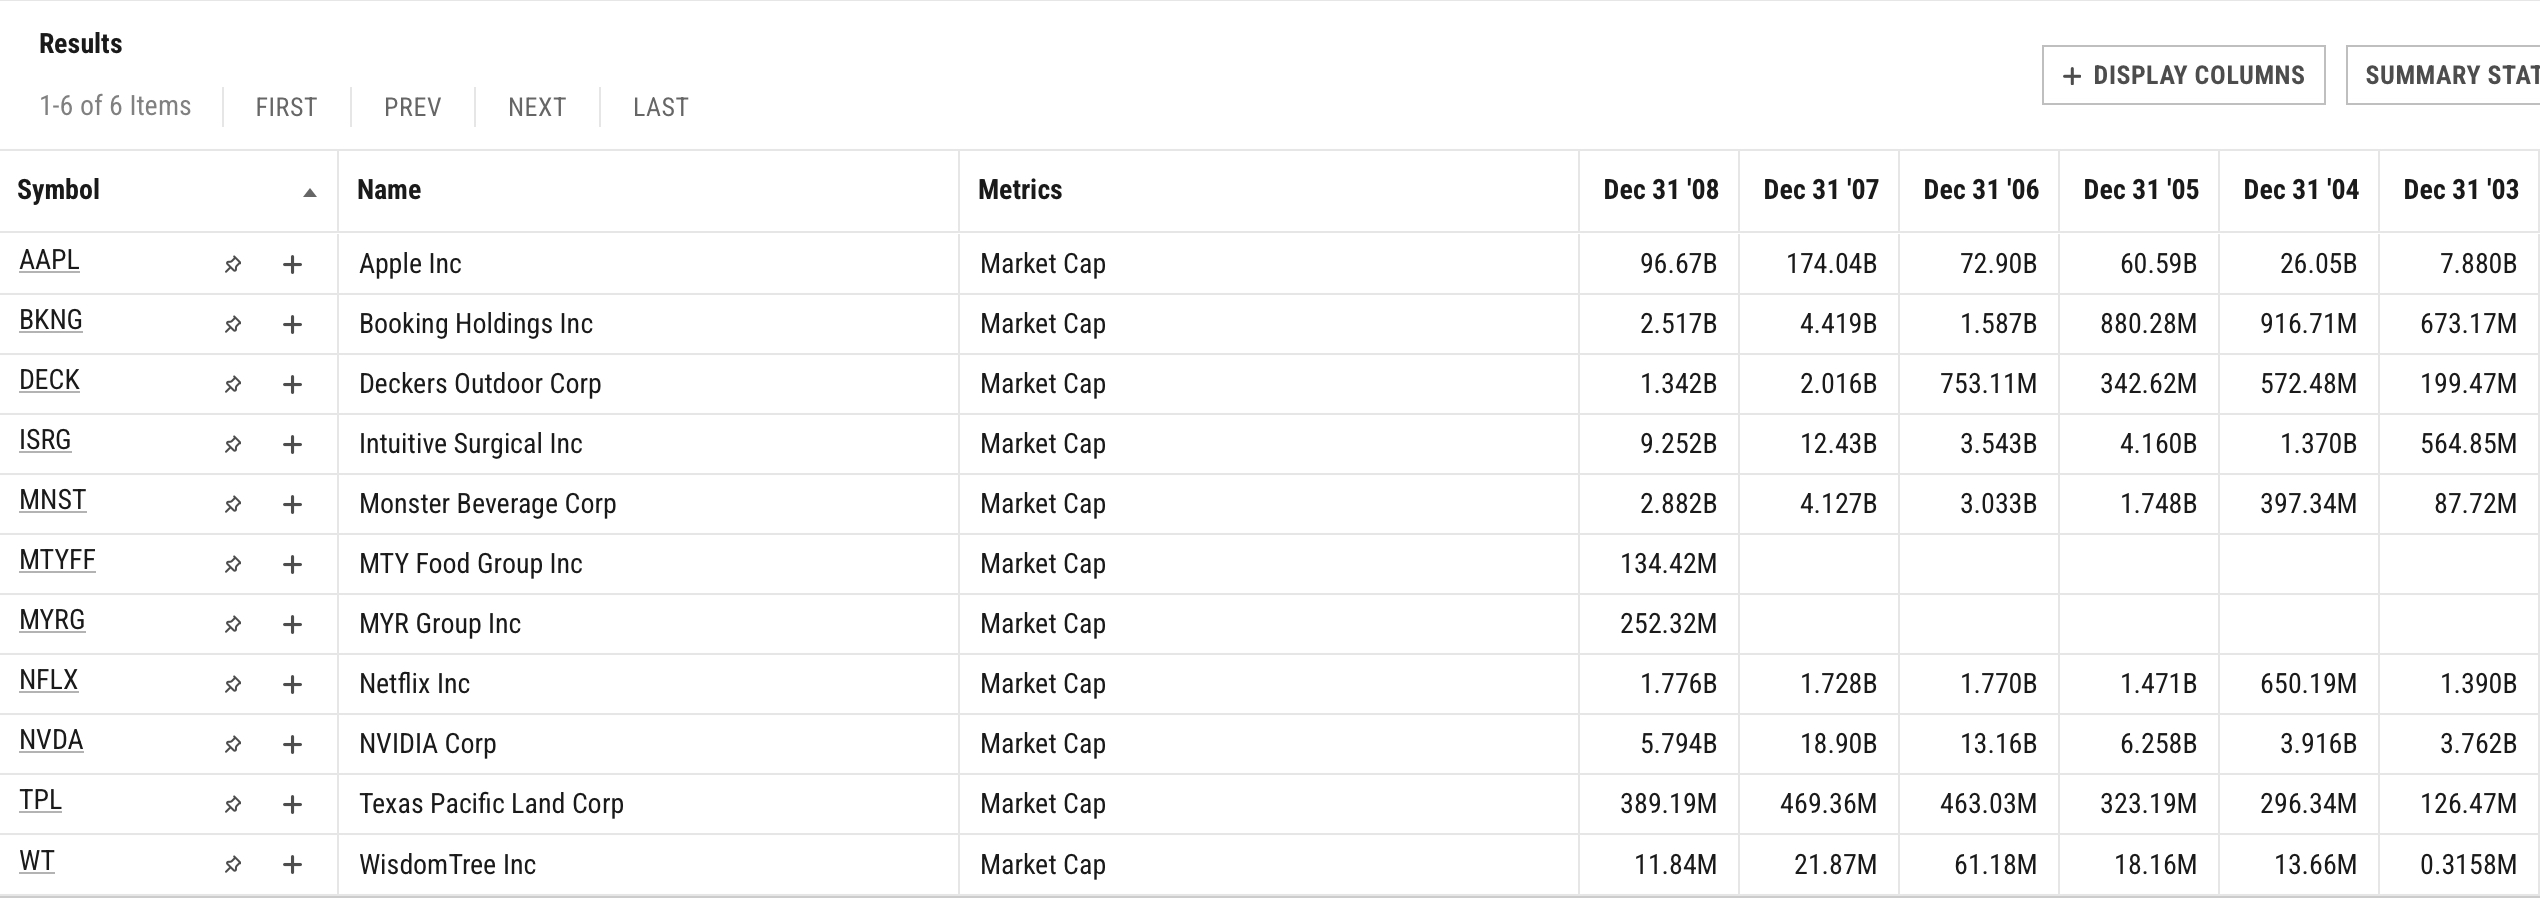Pin the AAPL row
Image resolution: width=2540 pixels, height=900 pixels.
[232, 264]
